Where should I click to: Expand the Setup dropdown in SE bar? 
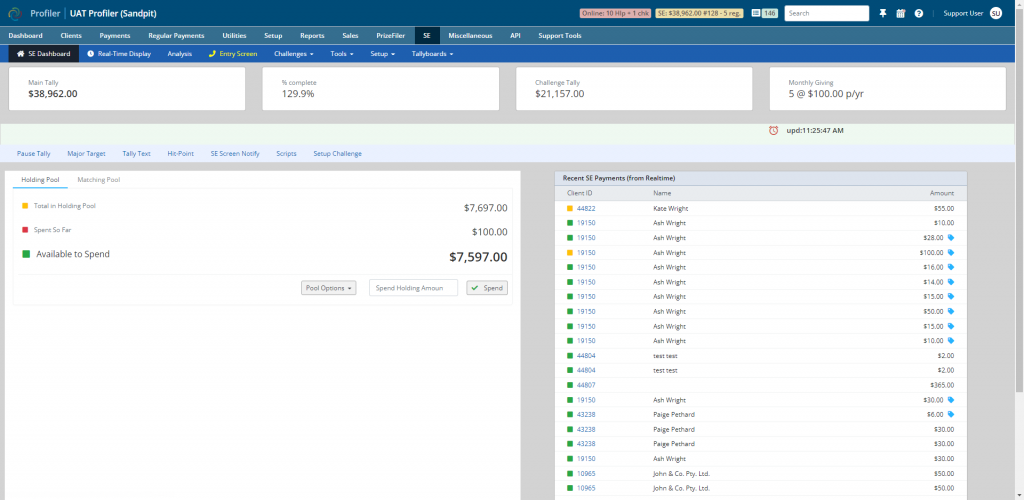tap(383, 54)
